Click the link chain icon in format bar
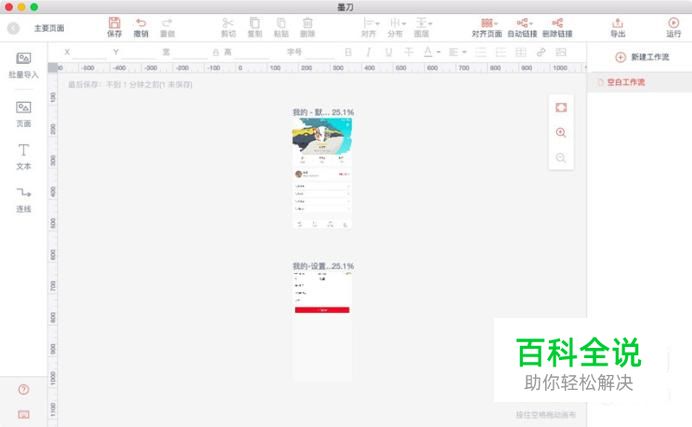 click(541, 52)
